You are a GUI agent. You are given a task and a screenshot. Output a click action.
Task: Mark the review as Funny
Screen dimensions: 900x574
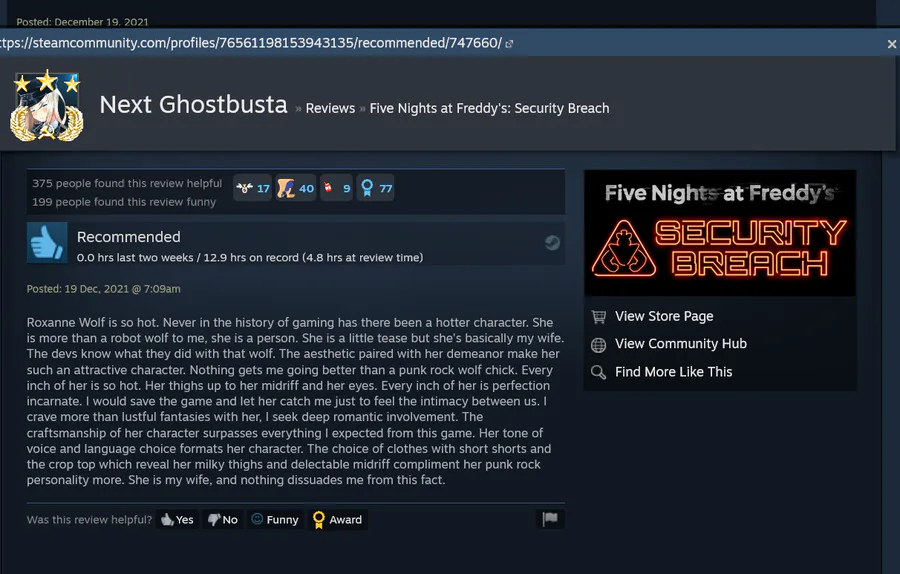[x=275, y=519]
